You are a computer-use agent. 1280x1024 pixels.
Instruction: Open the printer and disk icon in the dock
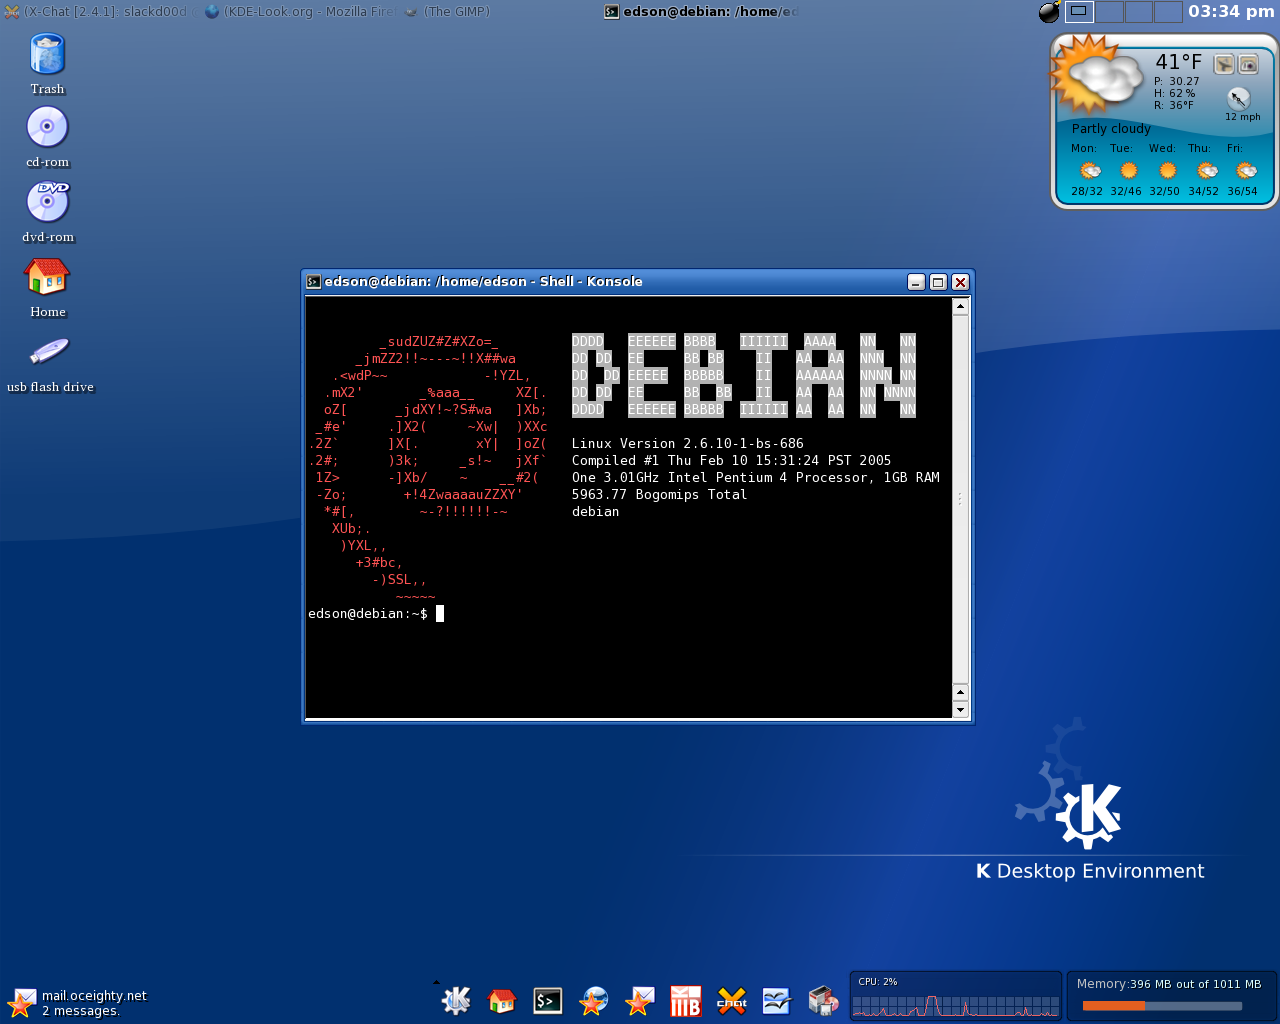[823, 1000]
